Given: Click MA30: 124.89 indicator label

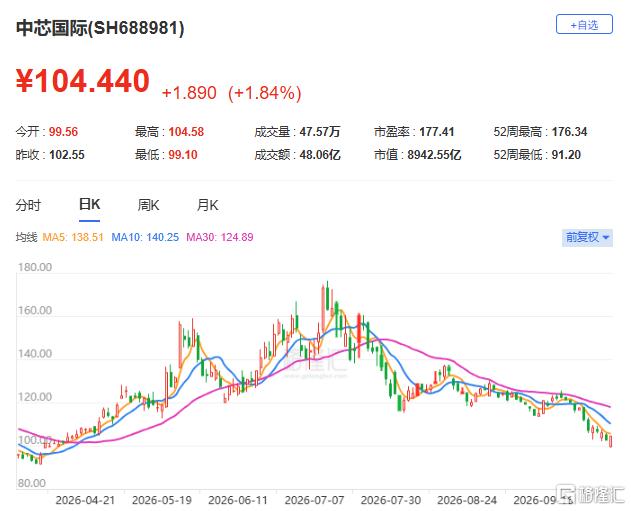Looking at the screenshot, I should [x=219, y=237].
